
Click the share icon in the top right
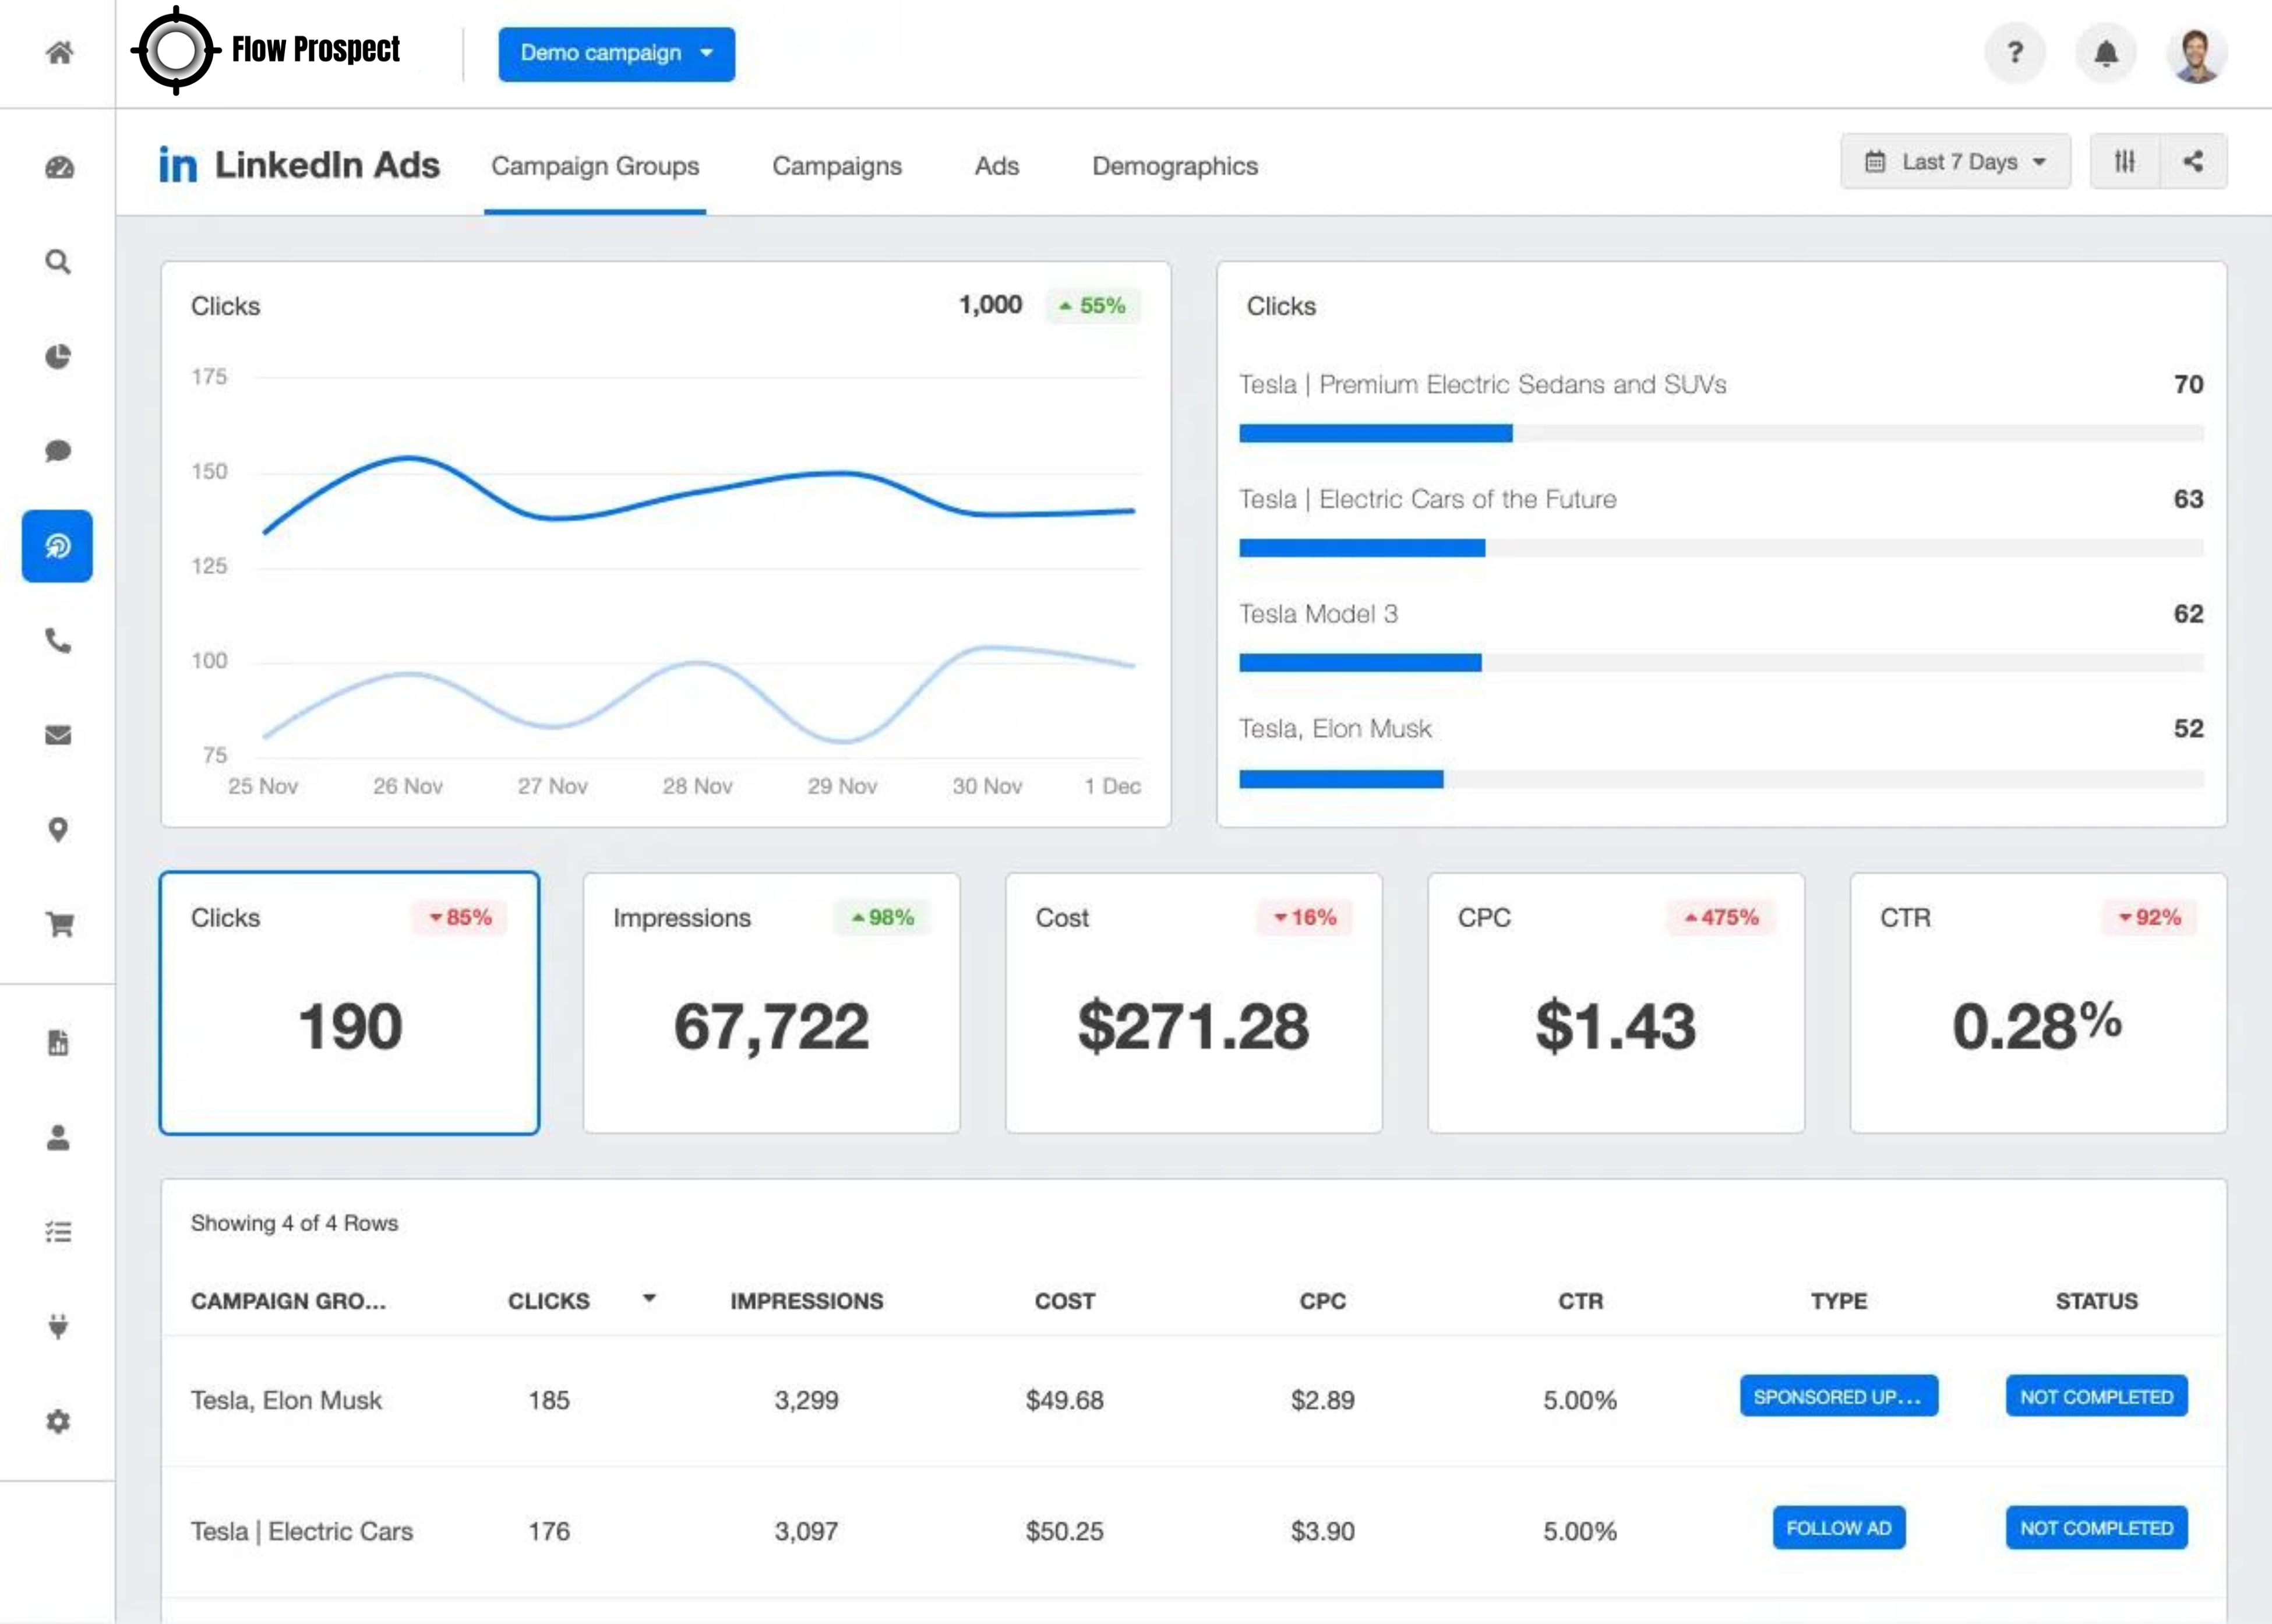pos(2192,161)
